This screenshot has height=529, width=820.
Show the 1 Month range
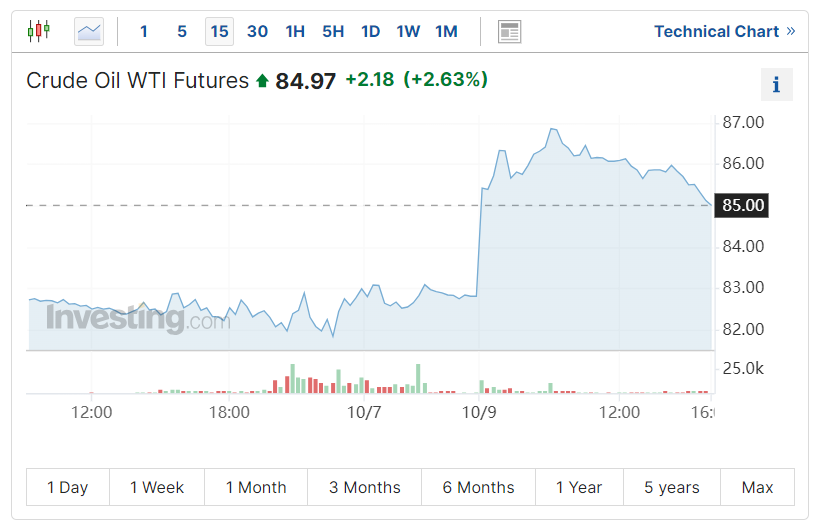point(256,487)
